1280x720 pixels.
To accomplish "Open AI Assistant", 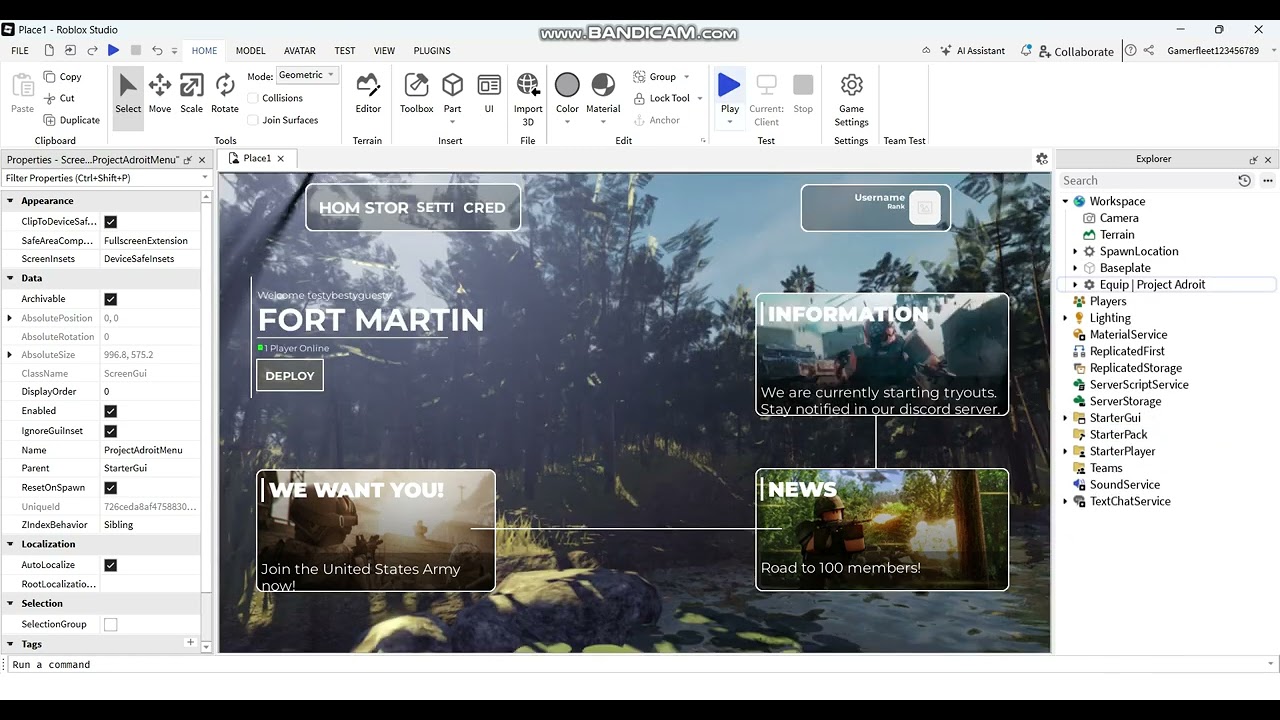I will pos(972,51).
